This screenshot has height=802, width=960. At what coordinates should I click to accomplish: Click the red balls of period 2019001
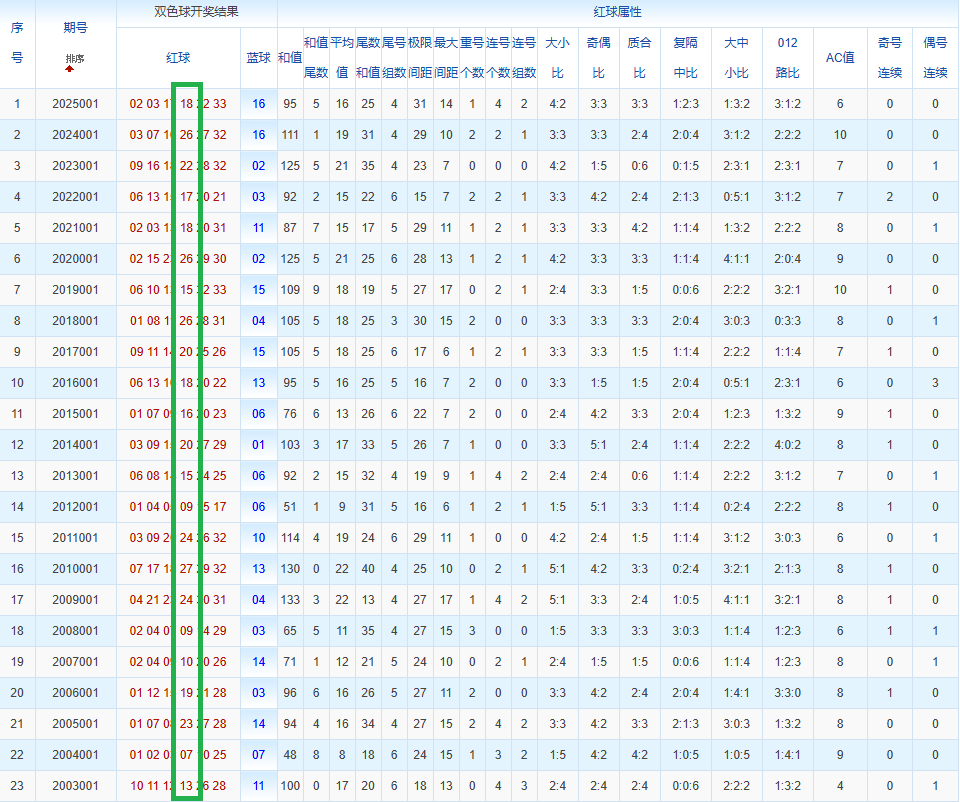point(178,290)
